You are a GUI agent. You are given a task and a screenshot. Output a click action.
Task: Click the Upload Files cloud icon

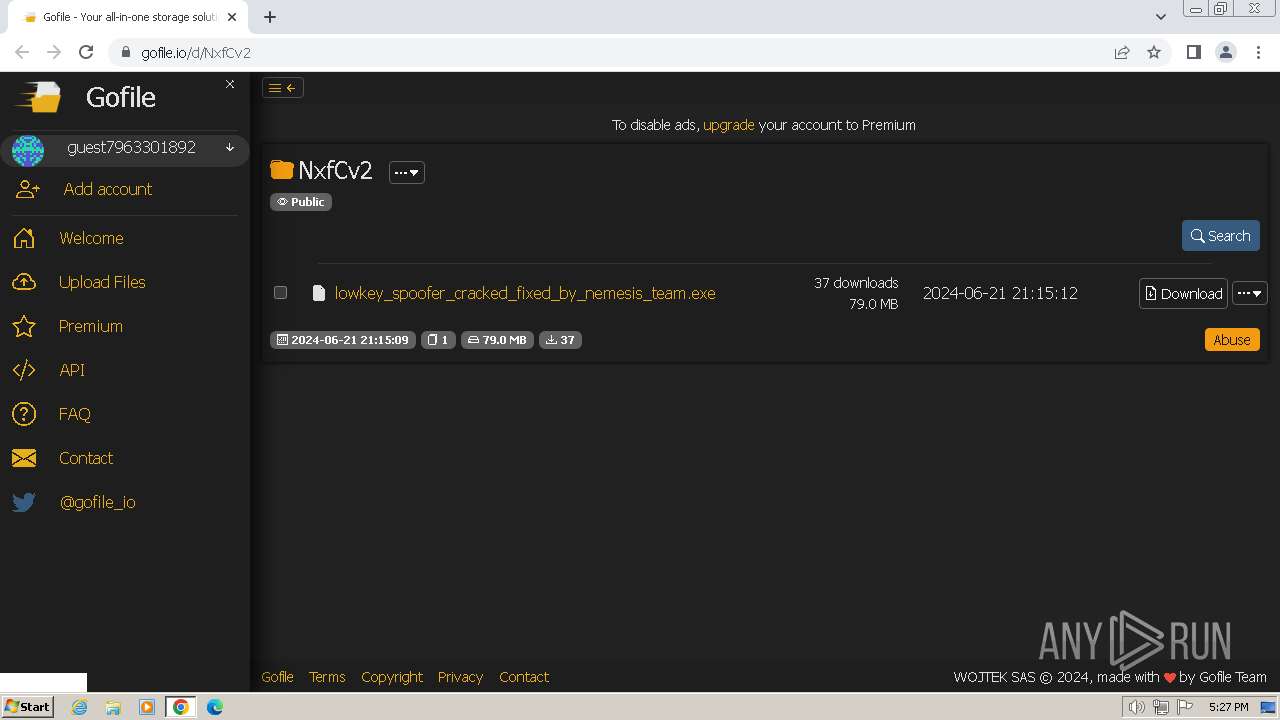pos(24,282)
